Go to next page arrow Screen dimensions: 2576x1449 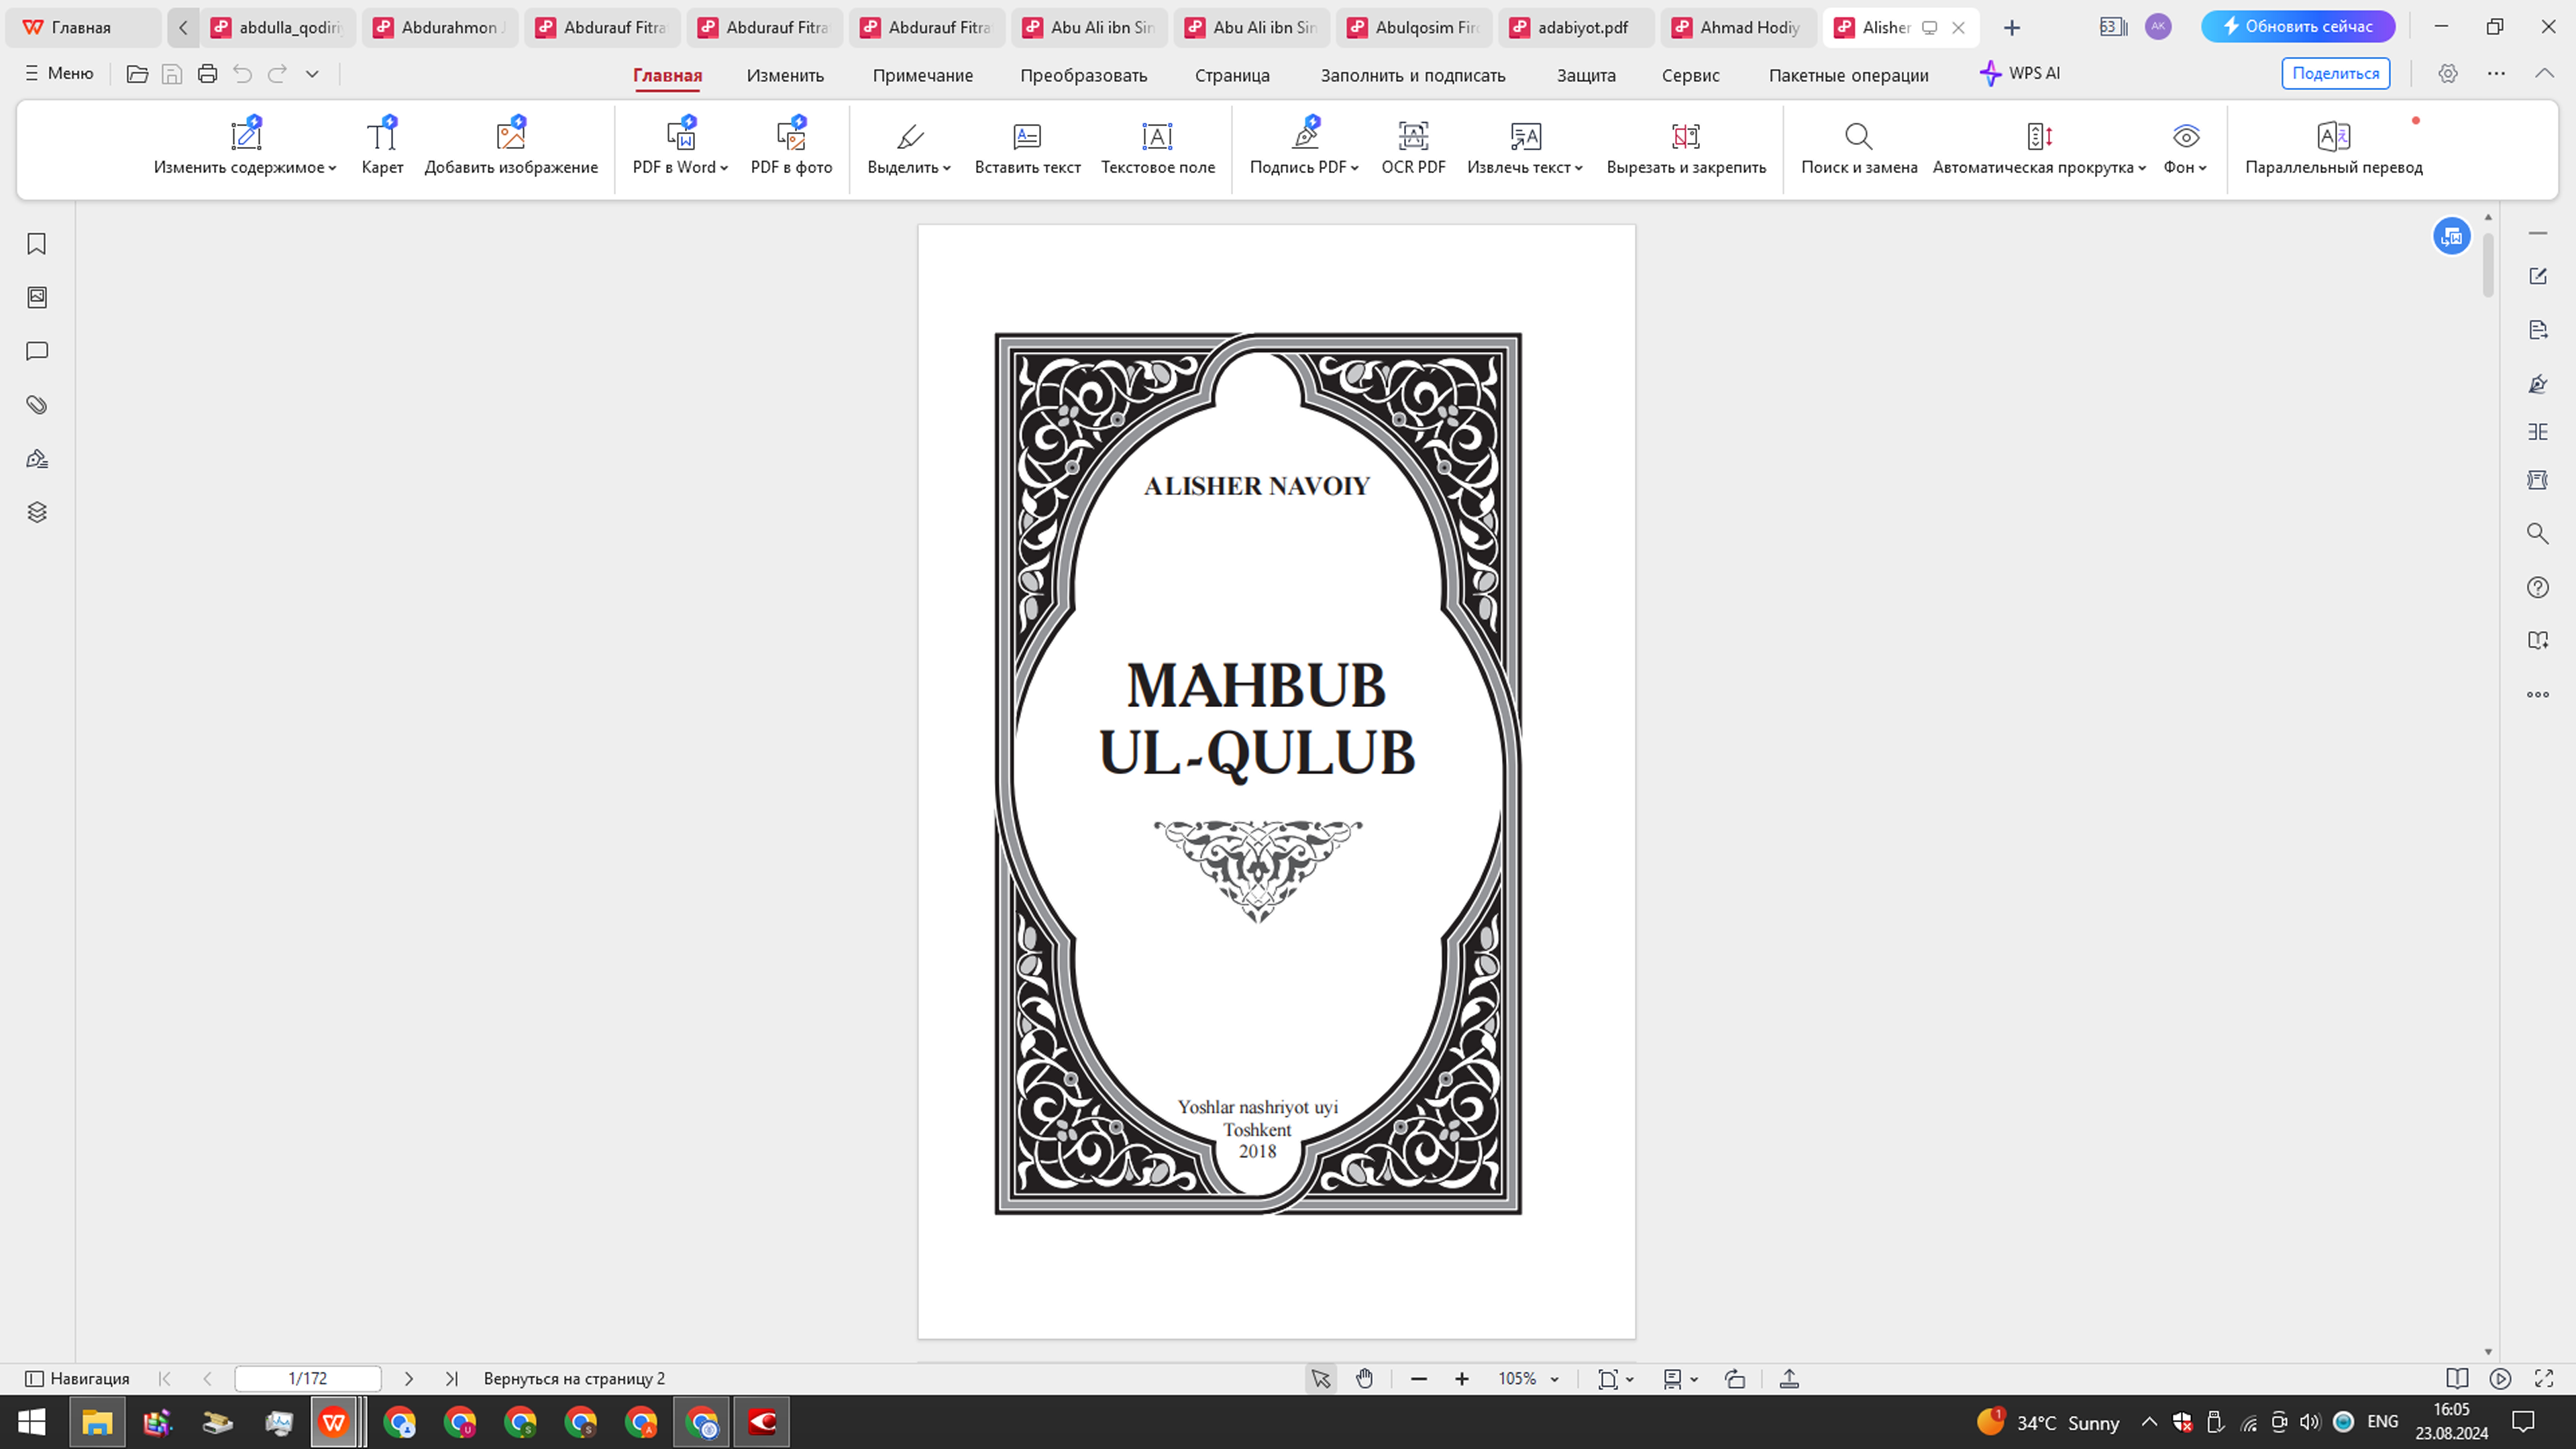pos(409,1379)
